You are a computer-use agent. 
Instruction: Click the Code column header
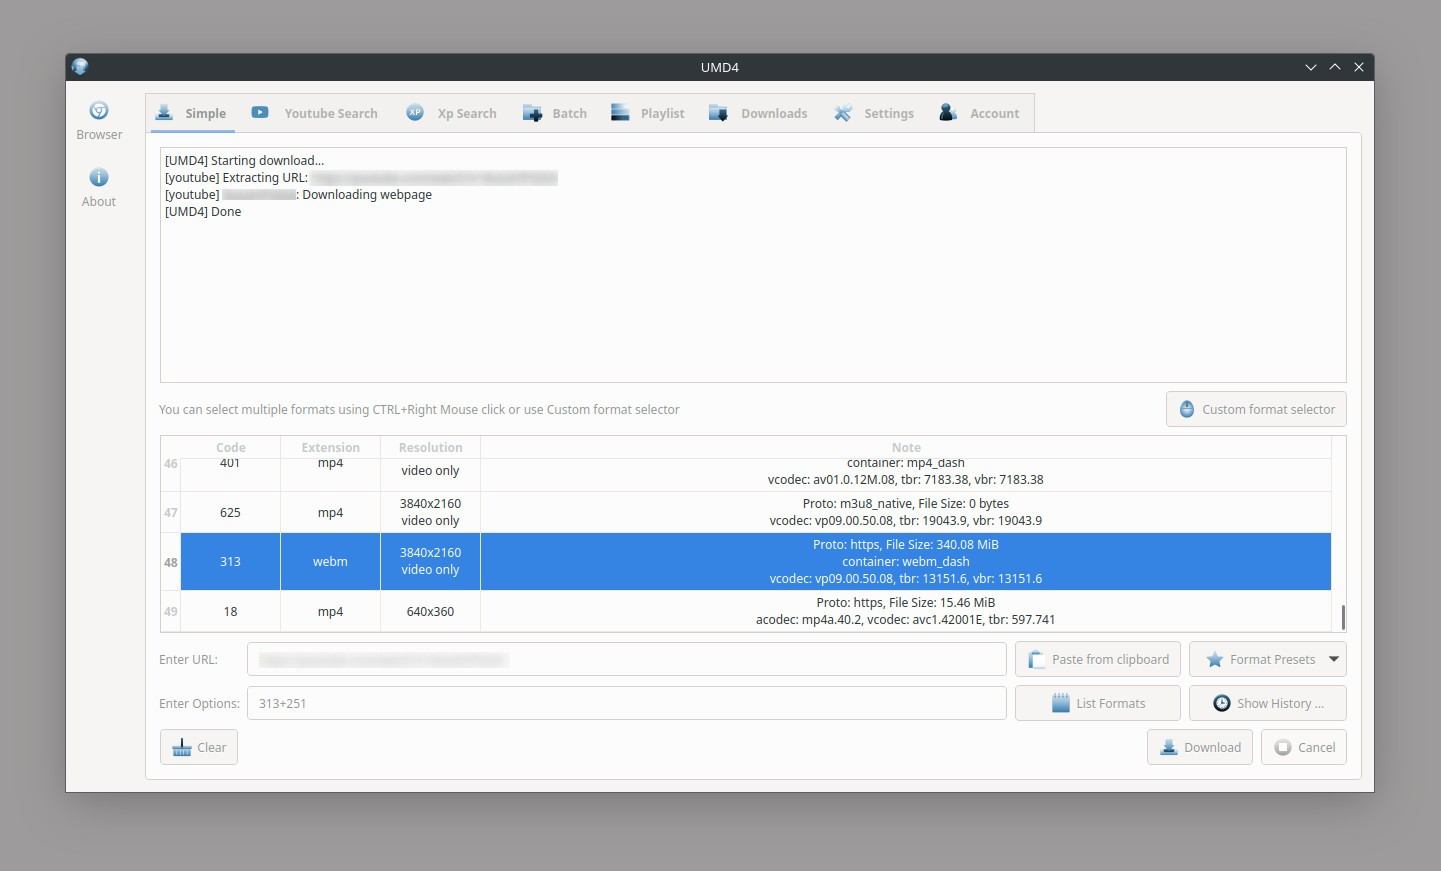231,447
